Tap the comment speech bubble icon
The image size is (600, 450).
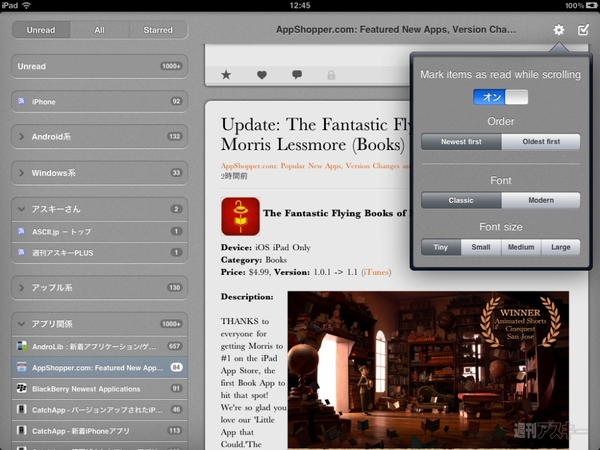[x=297, y=75]
